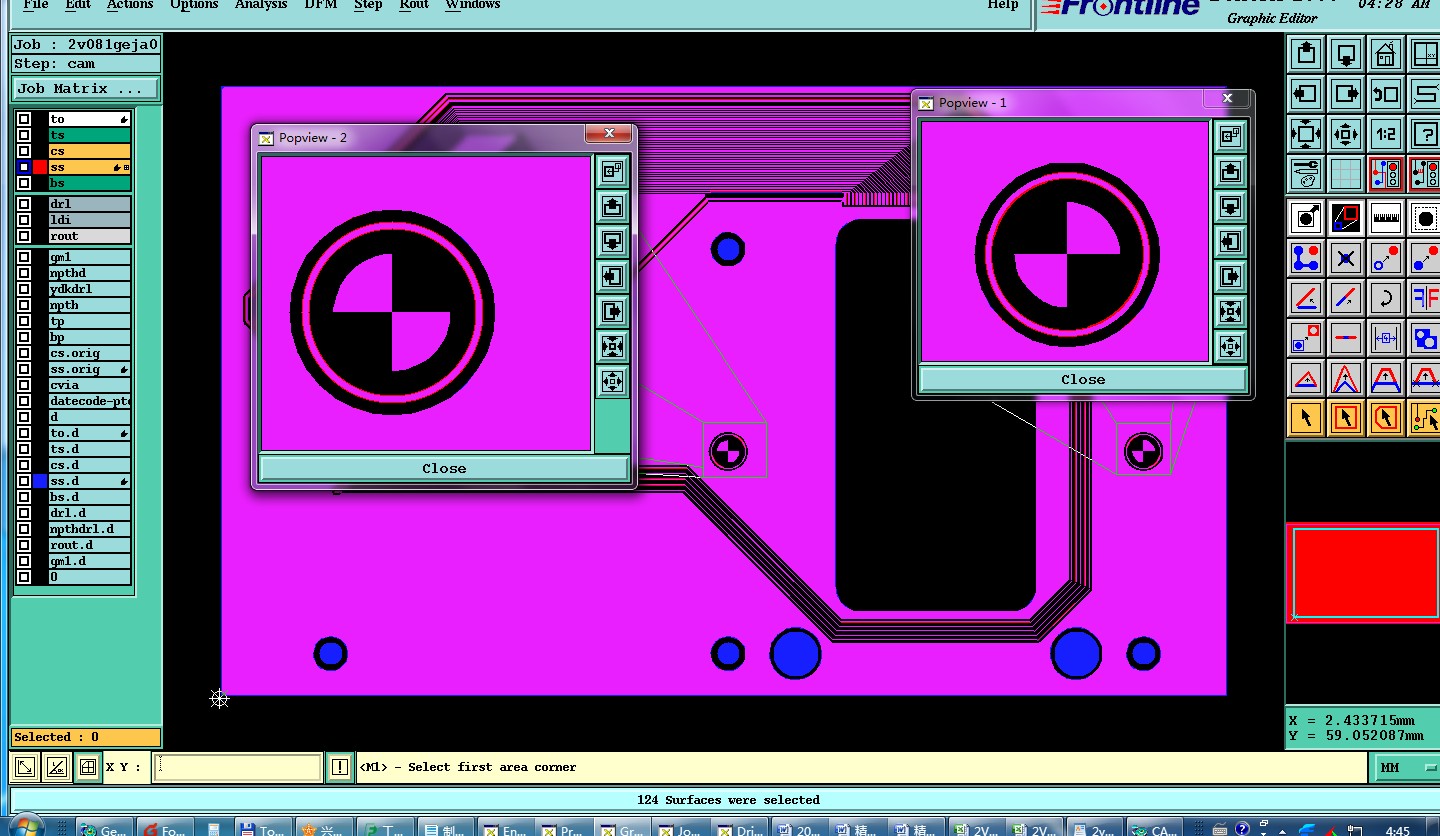Open the Rout menu

click(x=413, y=5)
